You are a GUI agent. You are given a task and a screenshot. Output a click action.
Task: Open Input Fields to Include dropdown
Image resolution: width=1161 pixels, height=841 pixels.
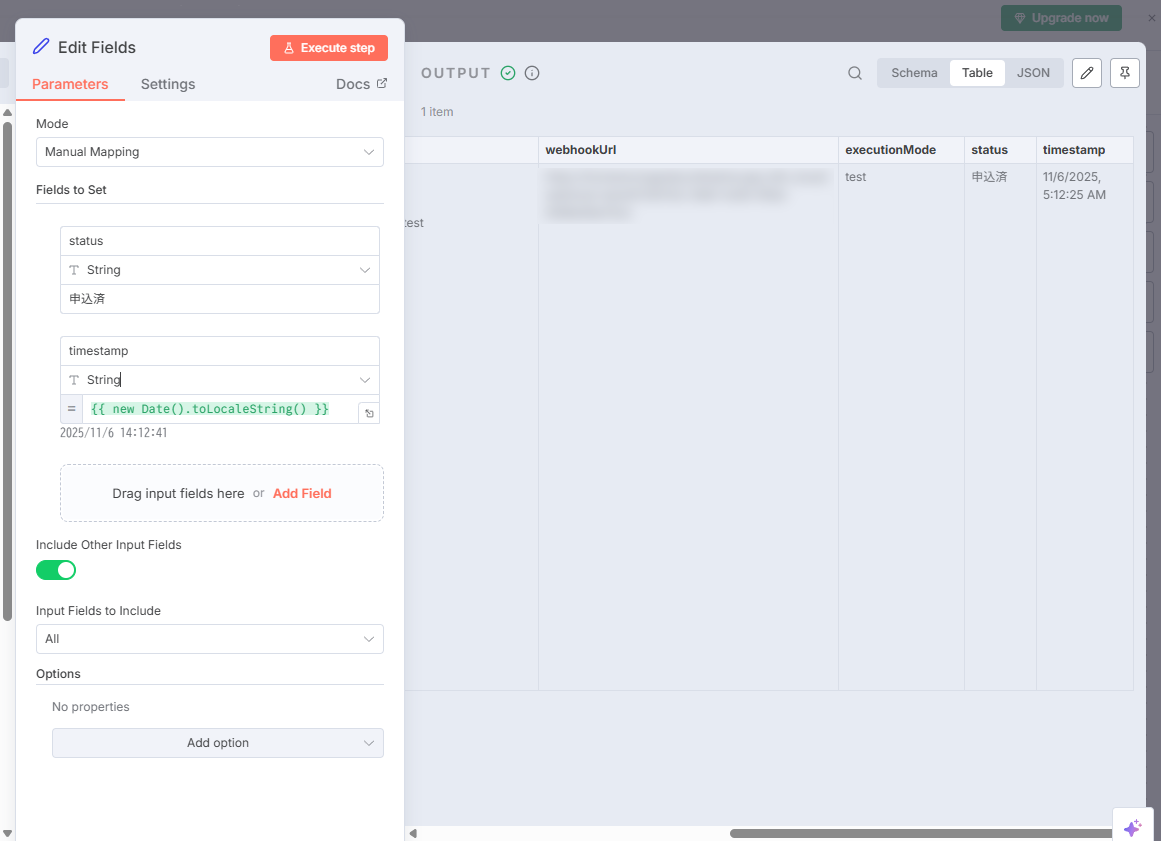point(210,639)
